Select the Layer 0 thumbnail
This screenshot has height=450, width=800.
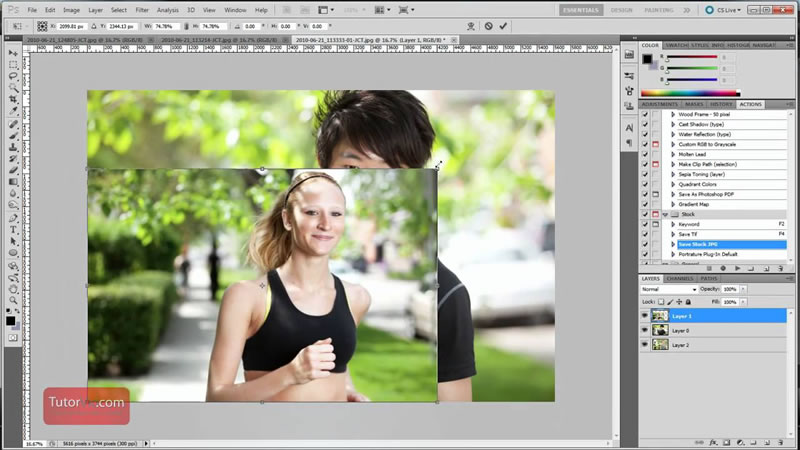click(x=660, y=330)
